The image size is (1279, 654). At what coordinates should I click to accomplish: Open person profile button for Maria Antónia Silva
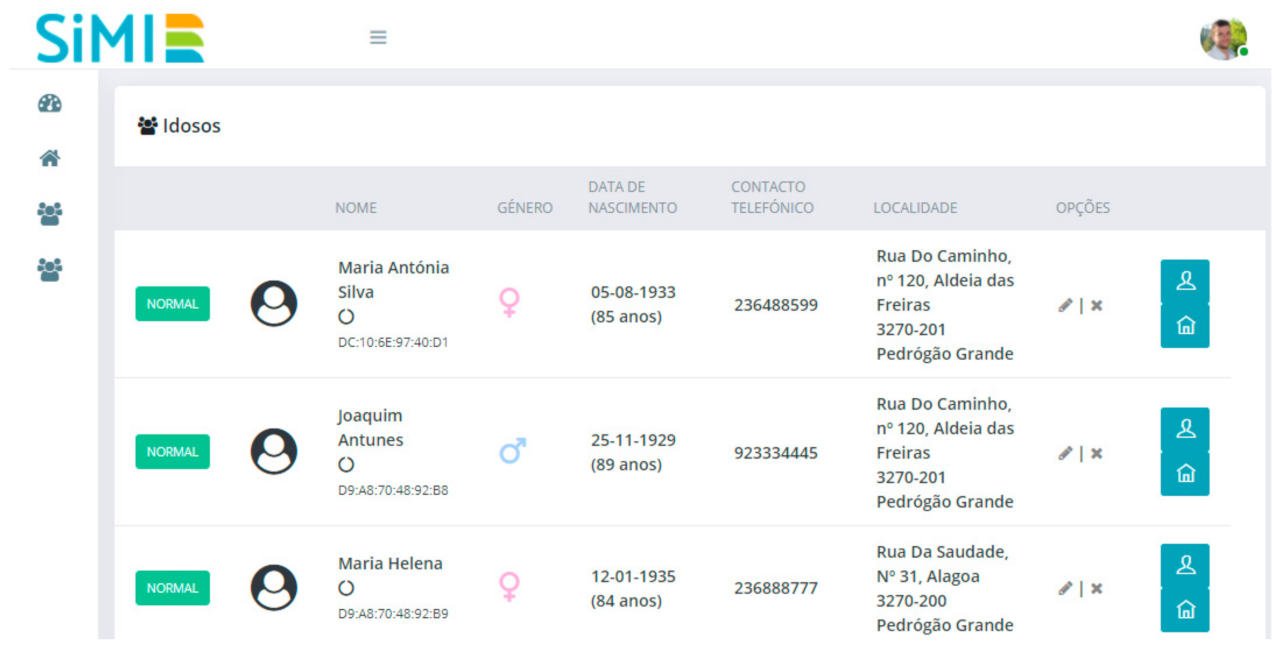[x=1185, y=282]
